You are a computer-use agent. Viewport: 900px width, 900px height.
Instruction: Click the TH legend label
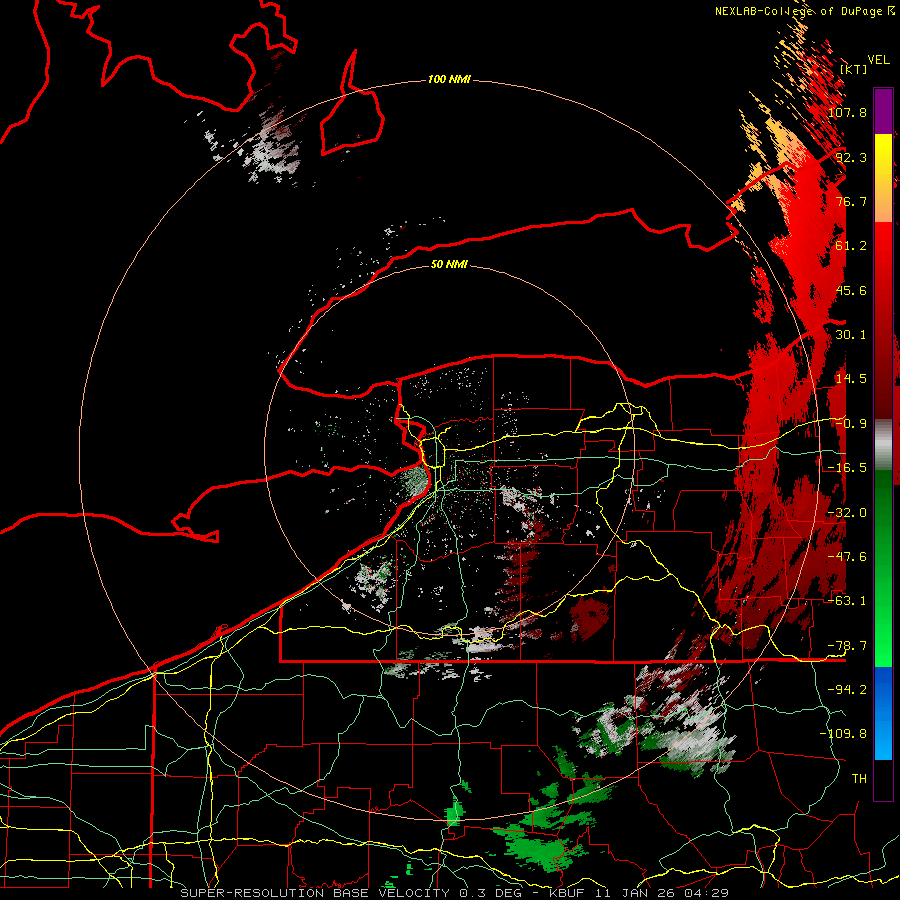click(x=859, y=779)
